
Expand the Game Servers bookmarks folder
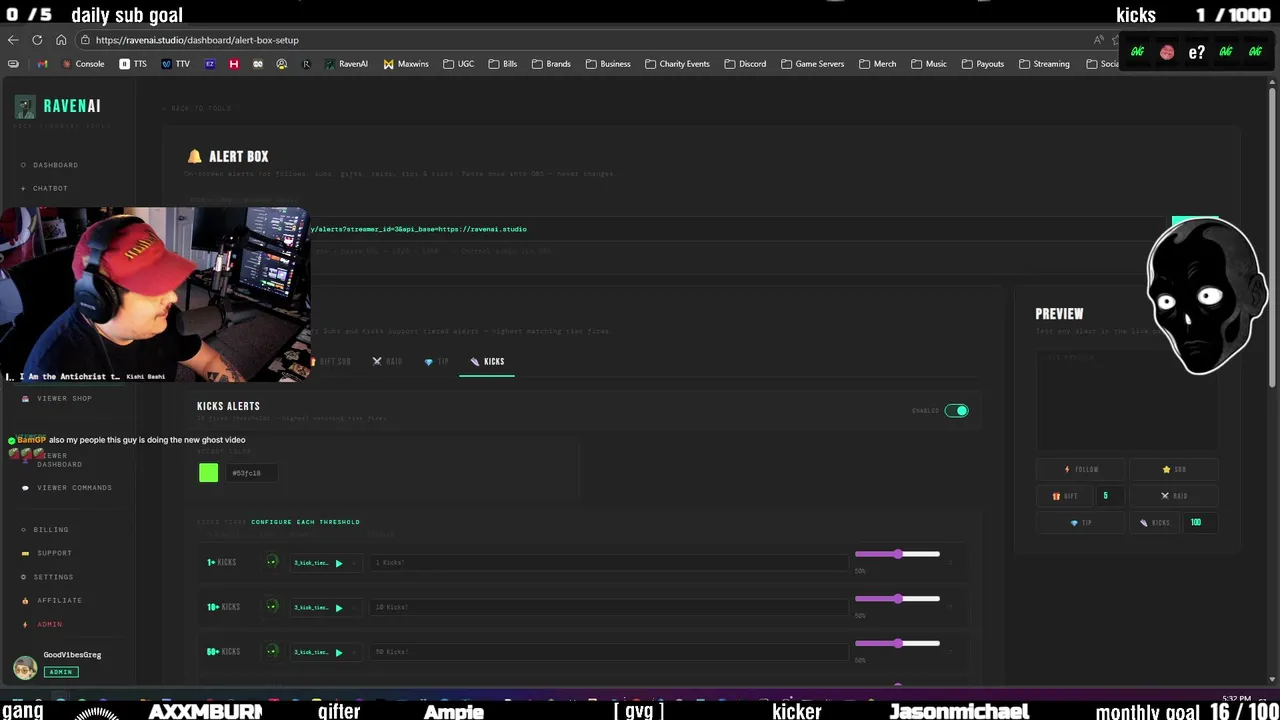[812, 64]
